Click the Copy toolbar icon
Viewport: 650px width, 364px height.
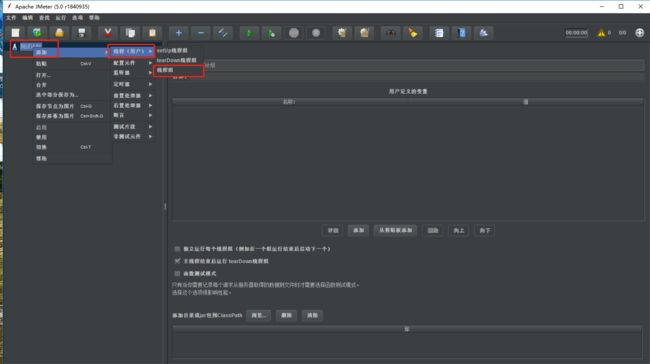pyautogui.click(x=130, y=33)
